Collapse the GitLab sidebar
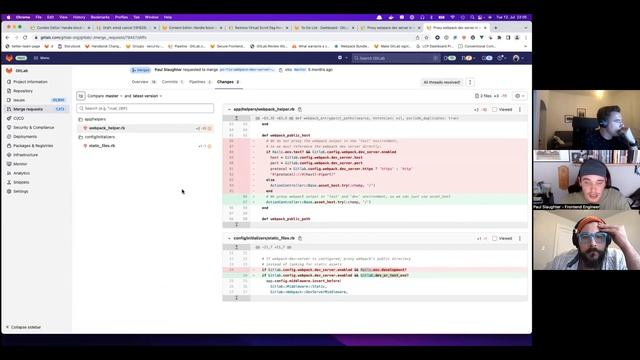 point(24,327)
